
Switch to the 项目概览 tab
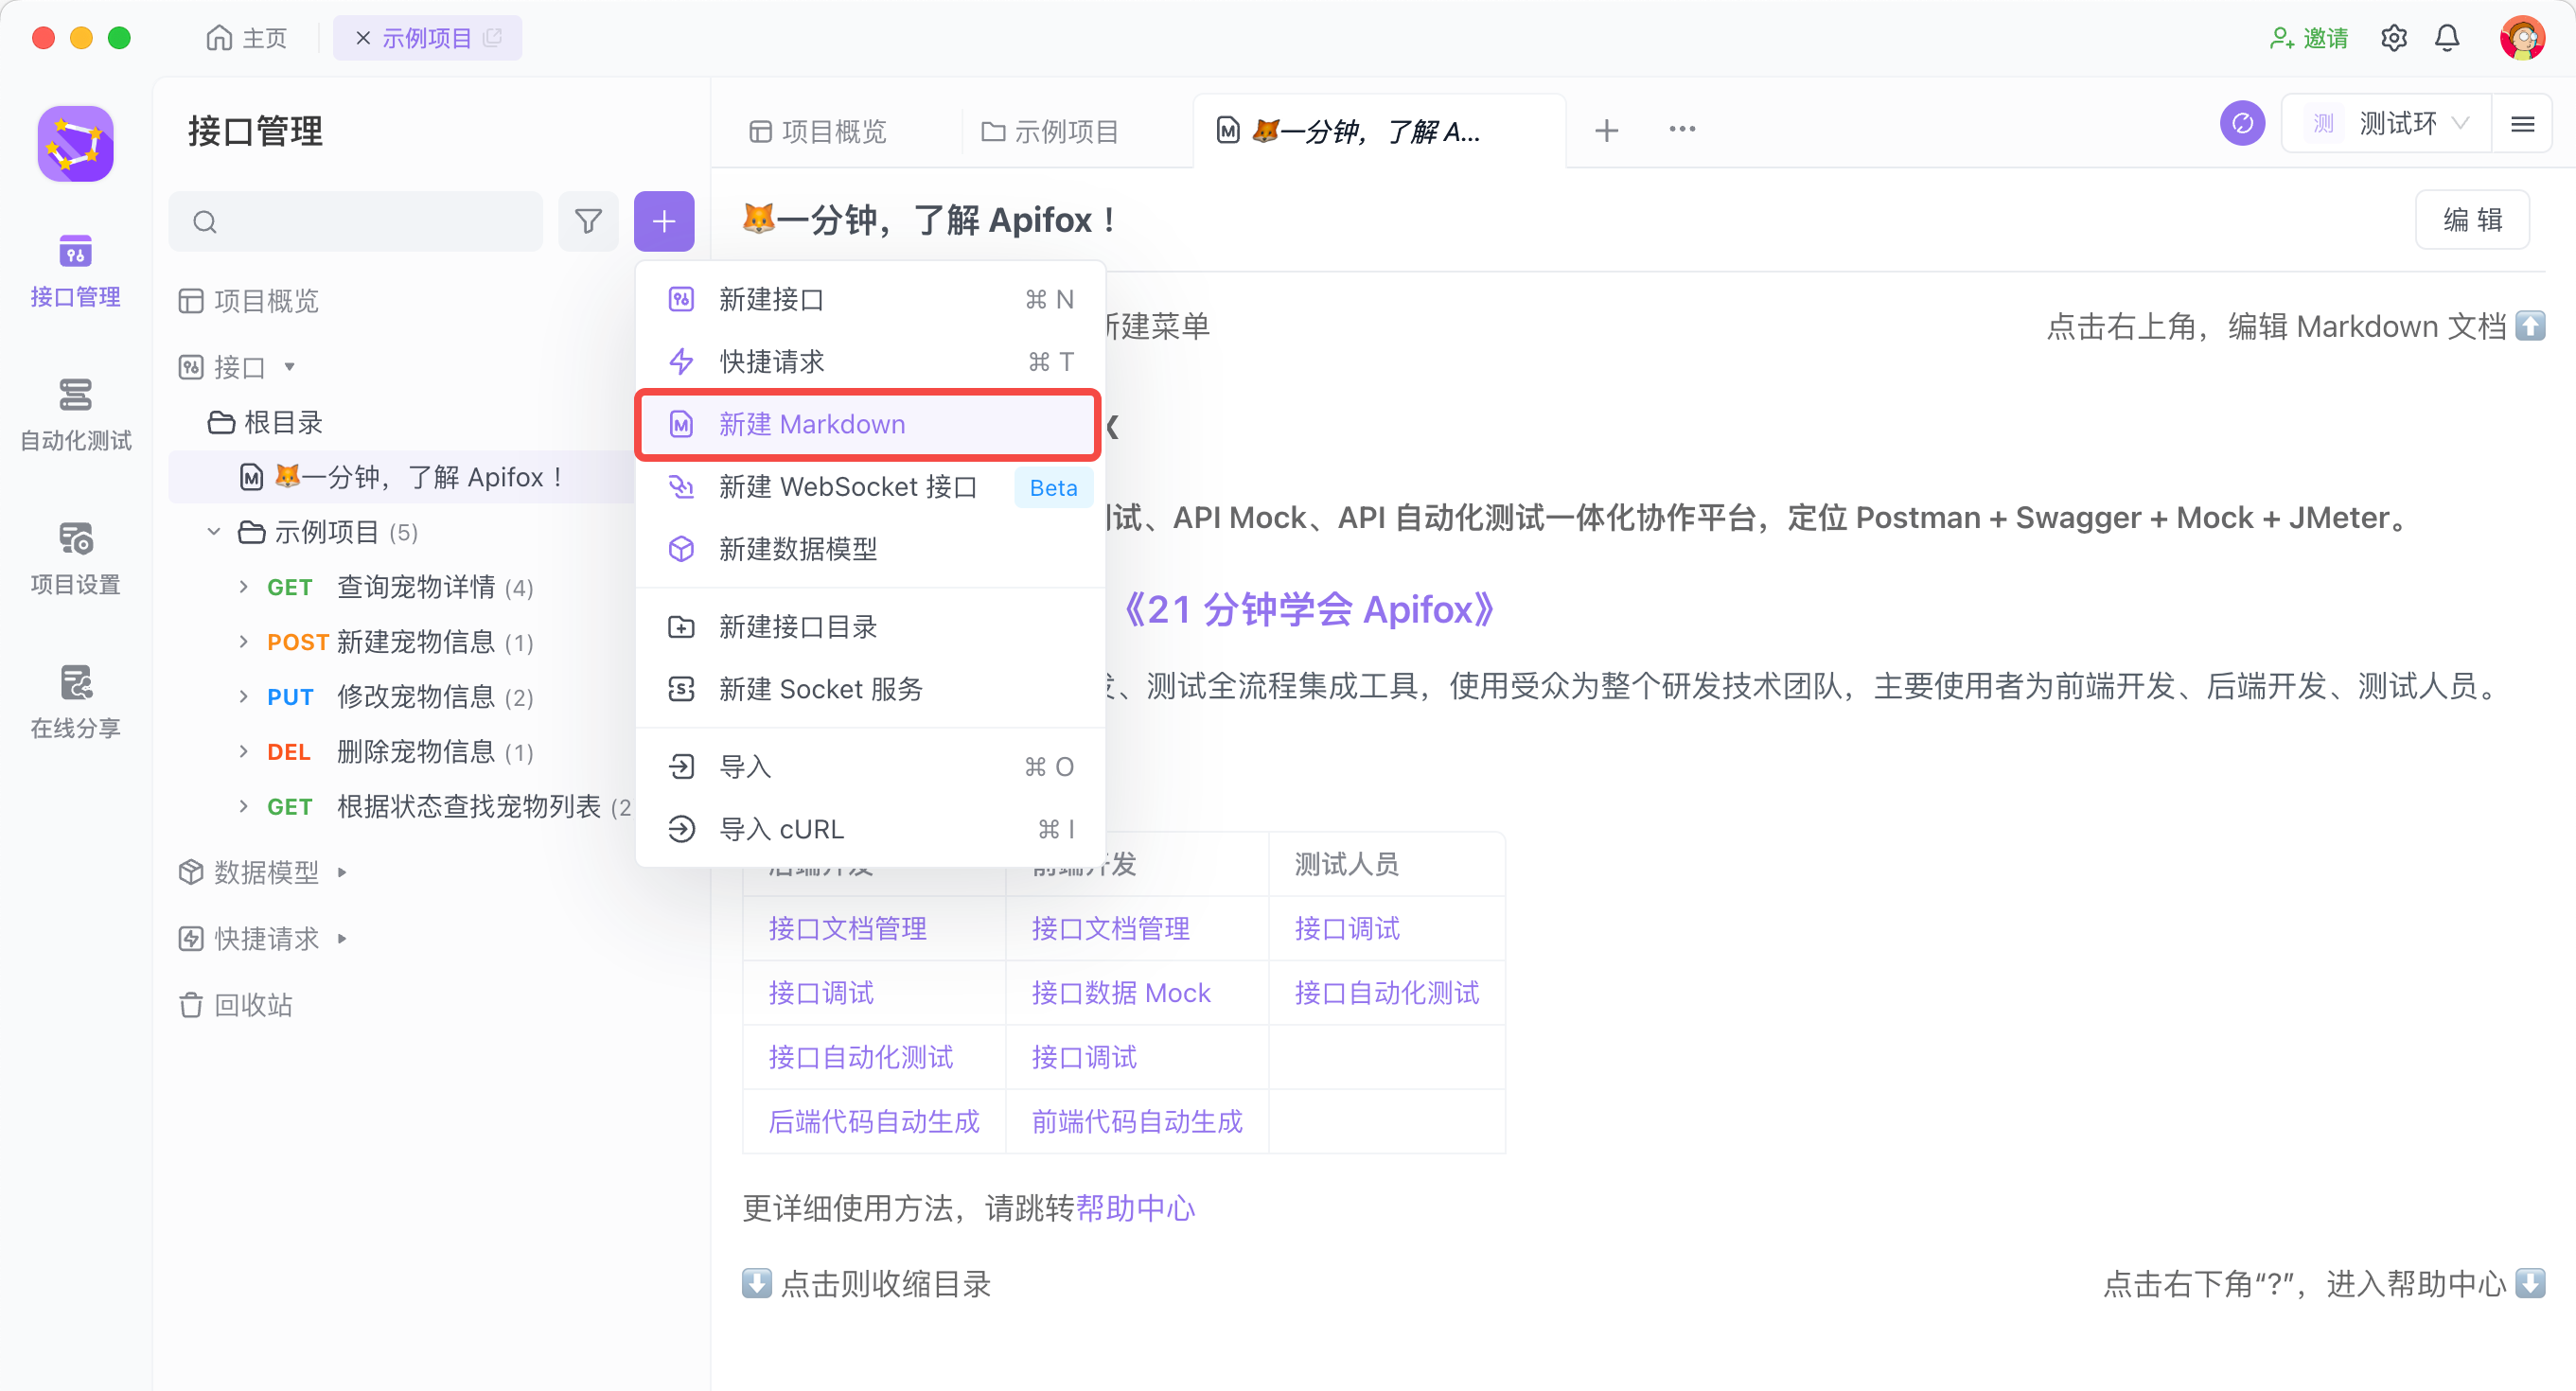(x=819, y=131)
